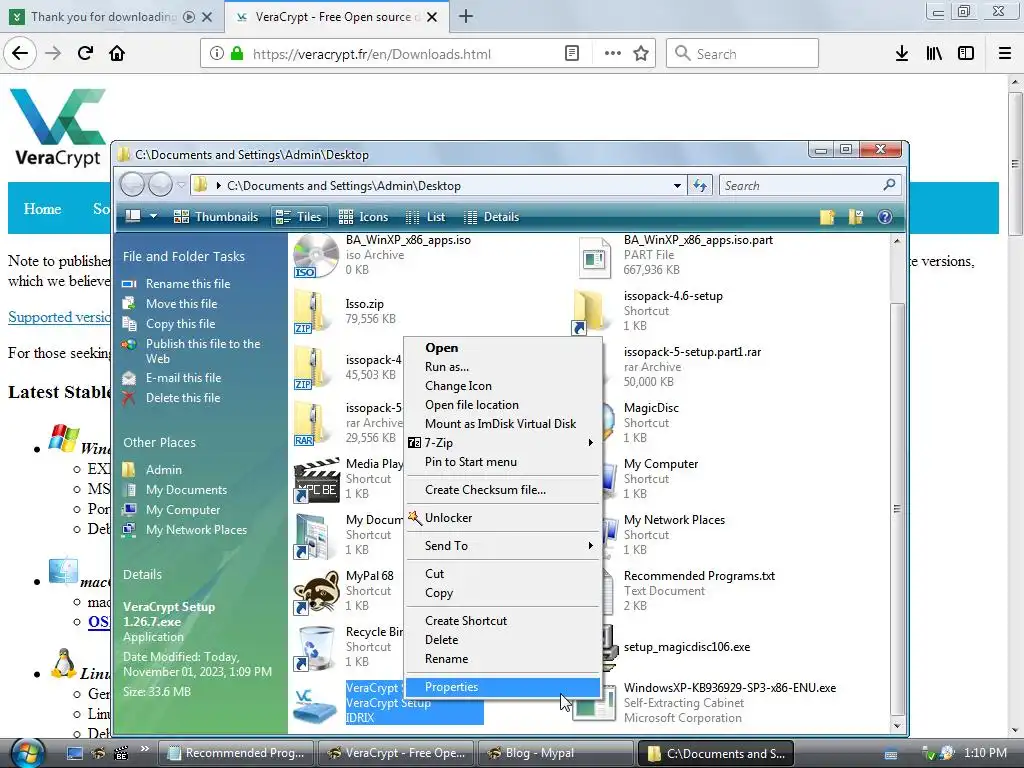Select Media Player MPC-BE shortcut icon
The width and height of the screenshot is (1024, 768).
pyautogui.click(x=316, y=480)
